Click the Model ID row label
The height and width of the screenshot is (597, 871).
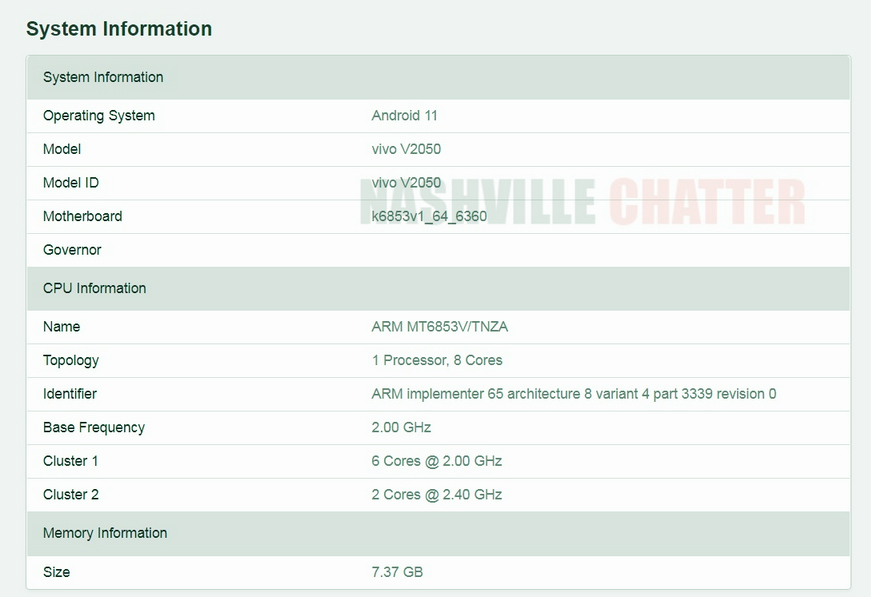point(71,183)
